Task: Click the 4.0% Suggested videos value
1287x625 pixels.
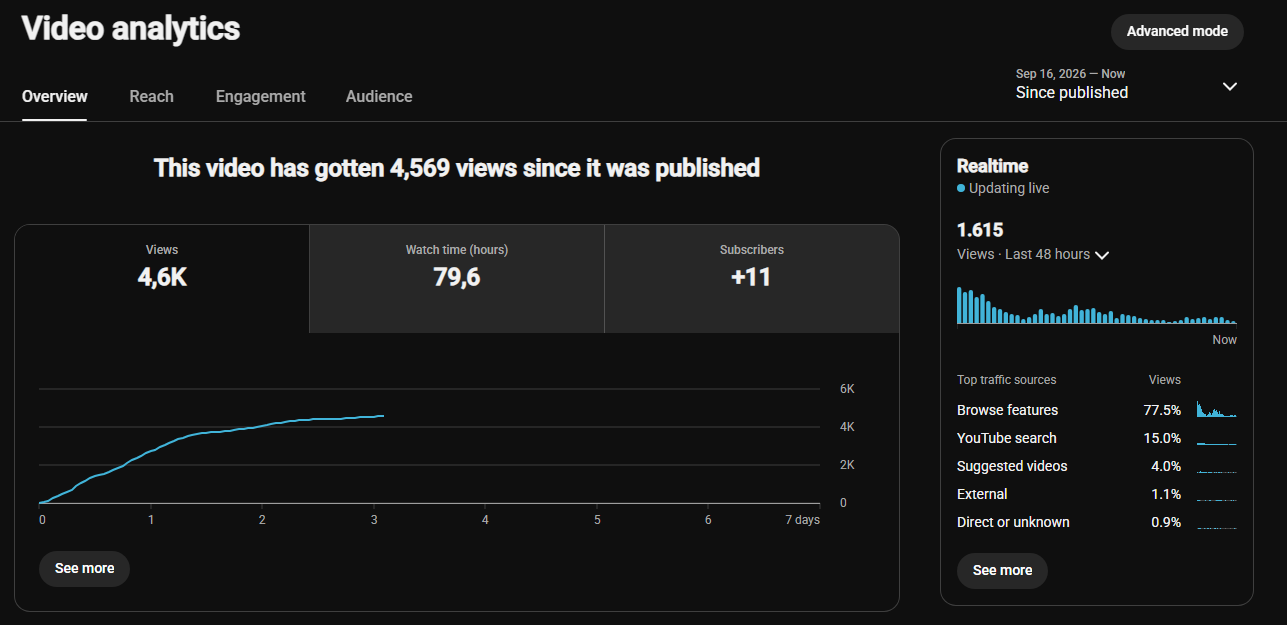Action: (x=1166, y=466)
